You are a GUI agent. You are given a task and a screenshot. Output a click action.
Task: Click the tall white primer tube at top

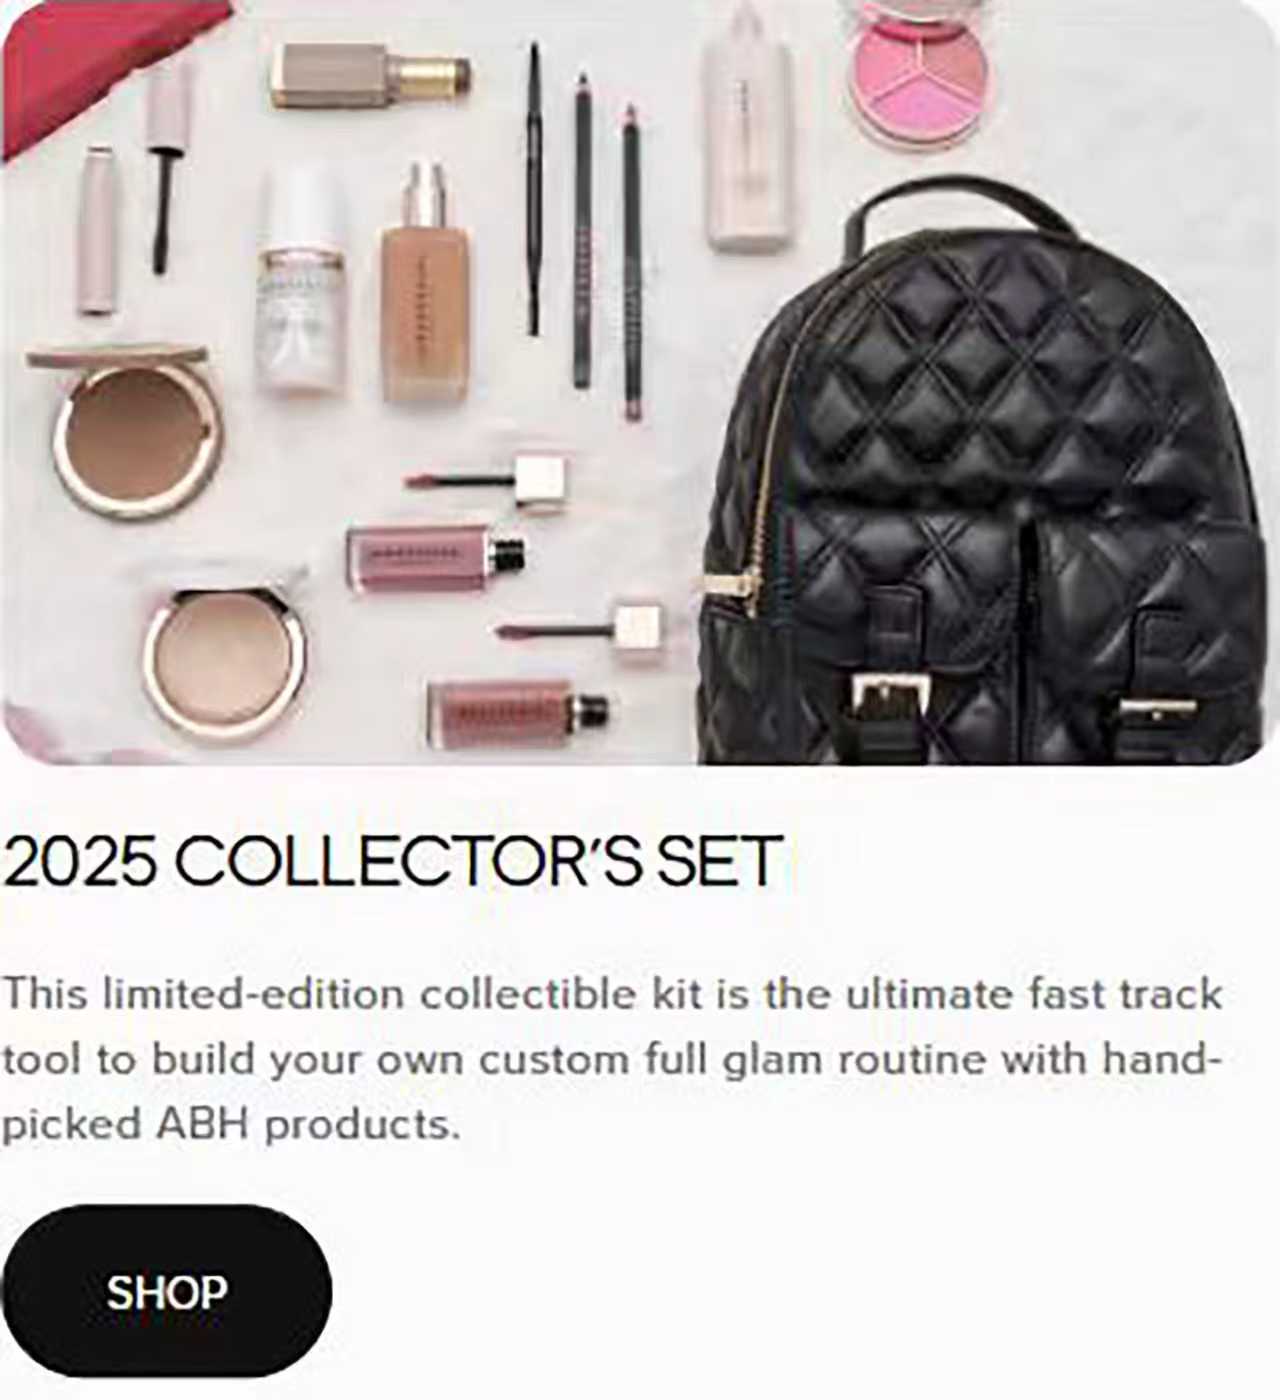tap(747, 125)
